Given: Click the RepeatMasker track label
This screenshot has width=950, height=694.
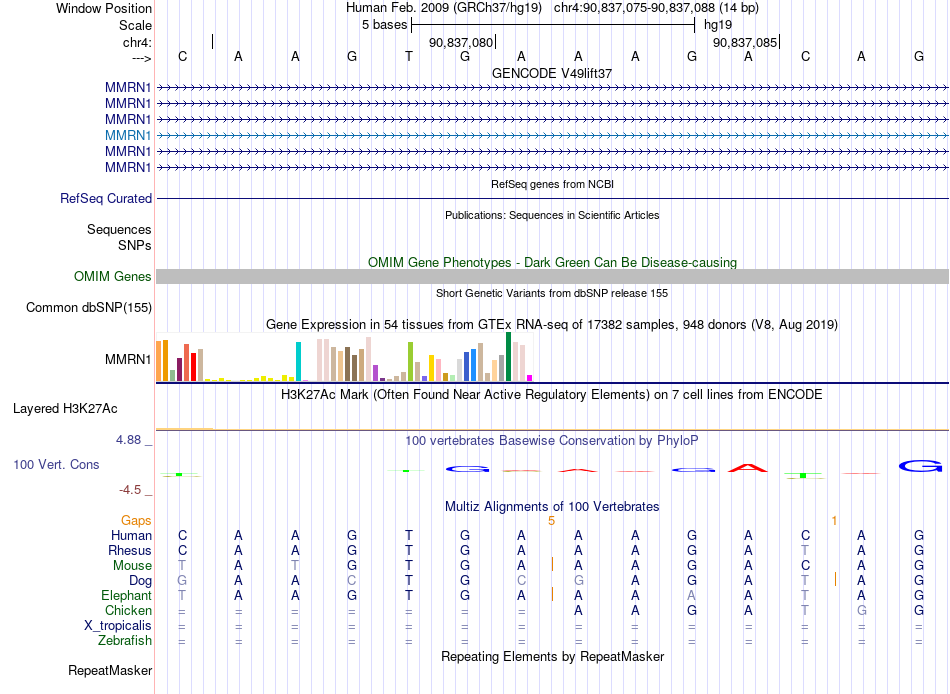Looking at the screenshot, I should point(110,670).
